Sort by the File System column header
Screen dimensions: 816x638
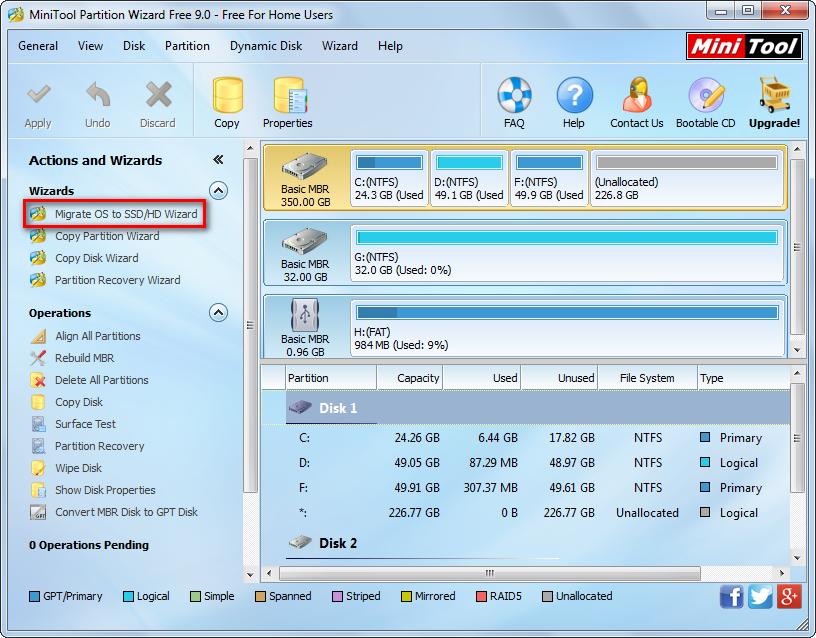tap(647, 378)
